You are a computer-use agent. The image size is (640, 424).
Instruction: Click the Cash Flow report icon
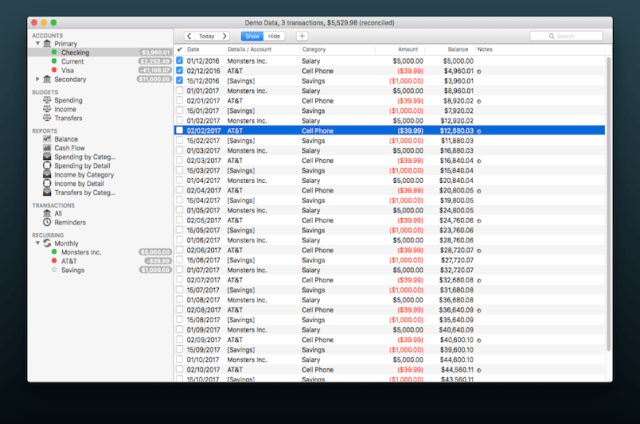pos(47,148)
